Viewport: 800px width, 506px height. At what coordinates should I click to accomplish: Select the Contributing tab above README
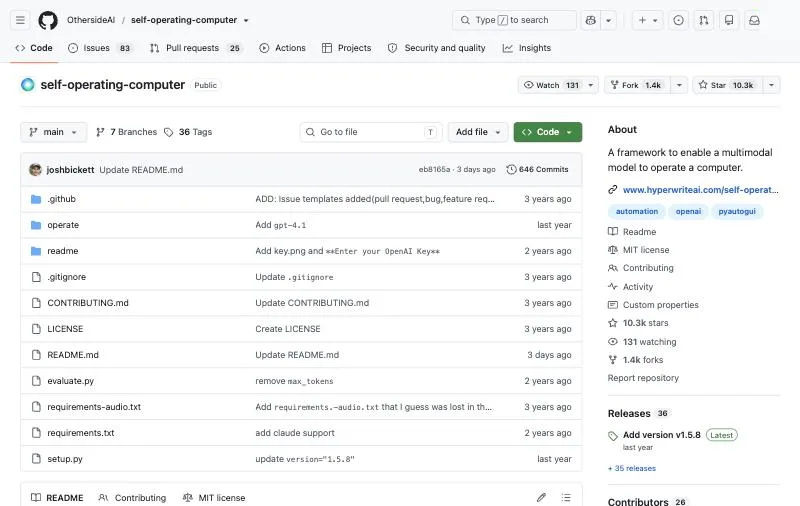pyautogui.click(x=132, y=497)
